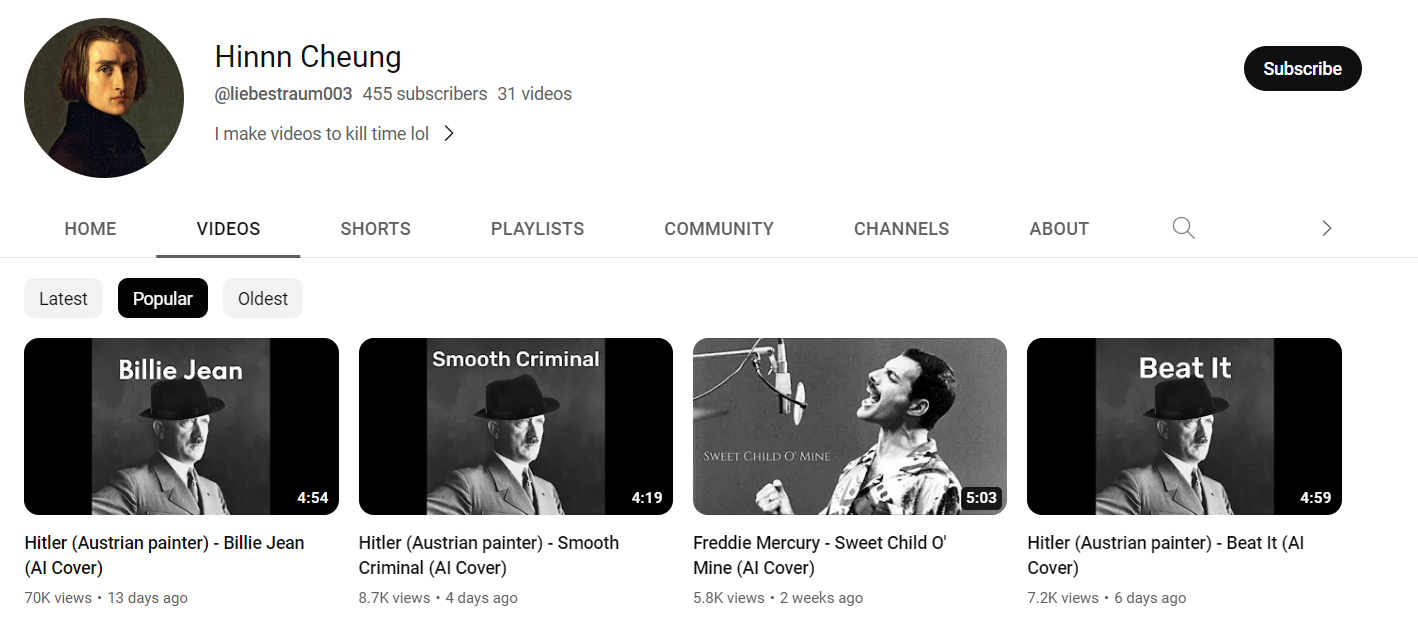
Task: View the Channels tab
Action: coord(901,229)
